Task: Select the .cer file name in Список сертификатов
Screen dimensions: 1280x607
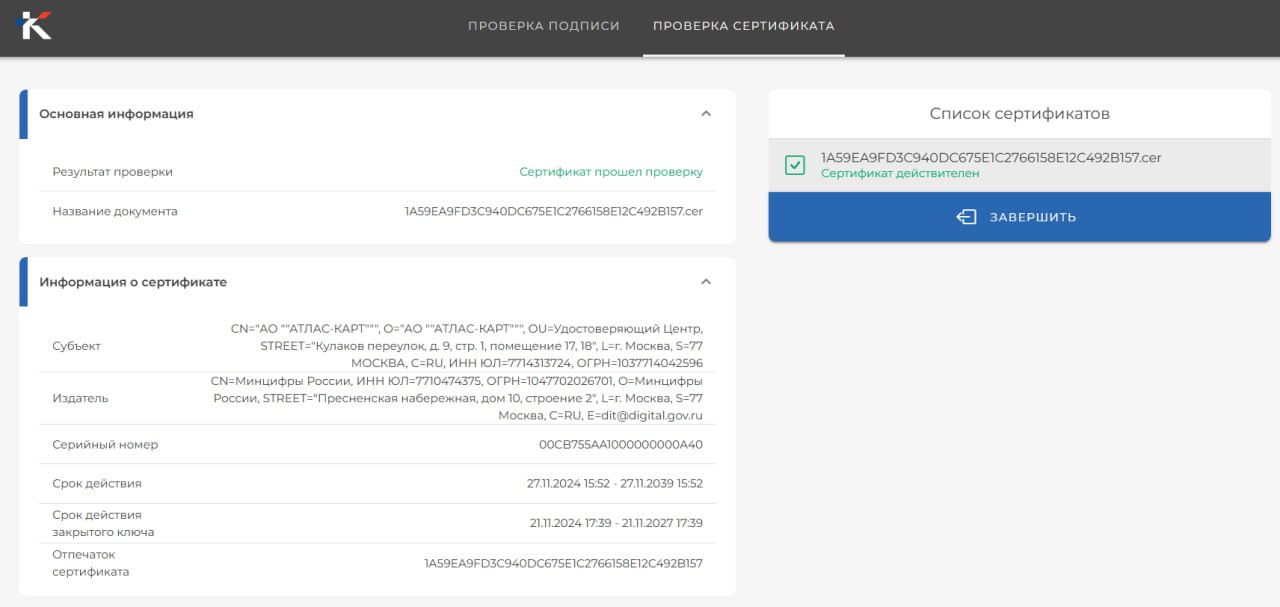Action: (990, 158)
